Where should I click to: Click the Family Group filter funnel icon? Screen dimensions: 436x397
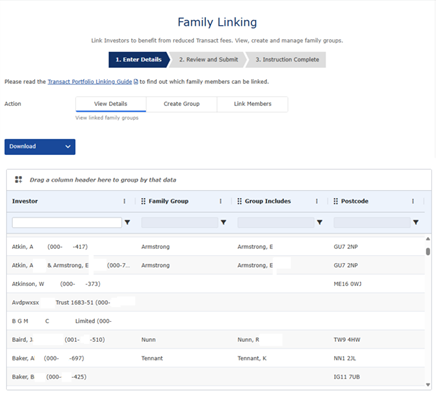223,222
